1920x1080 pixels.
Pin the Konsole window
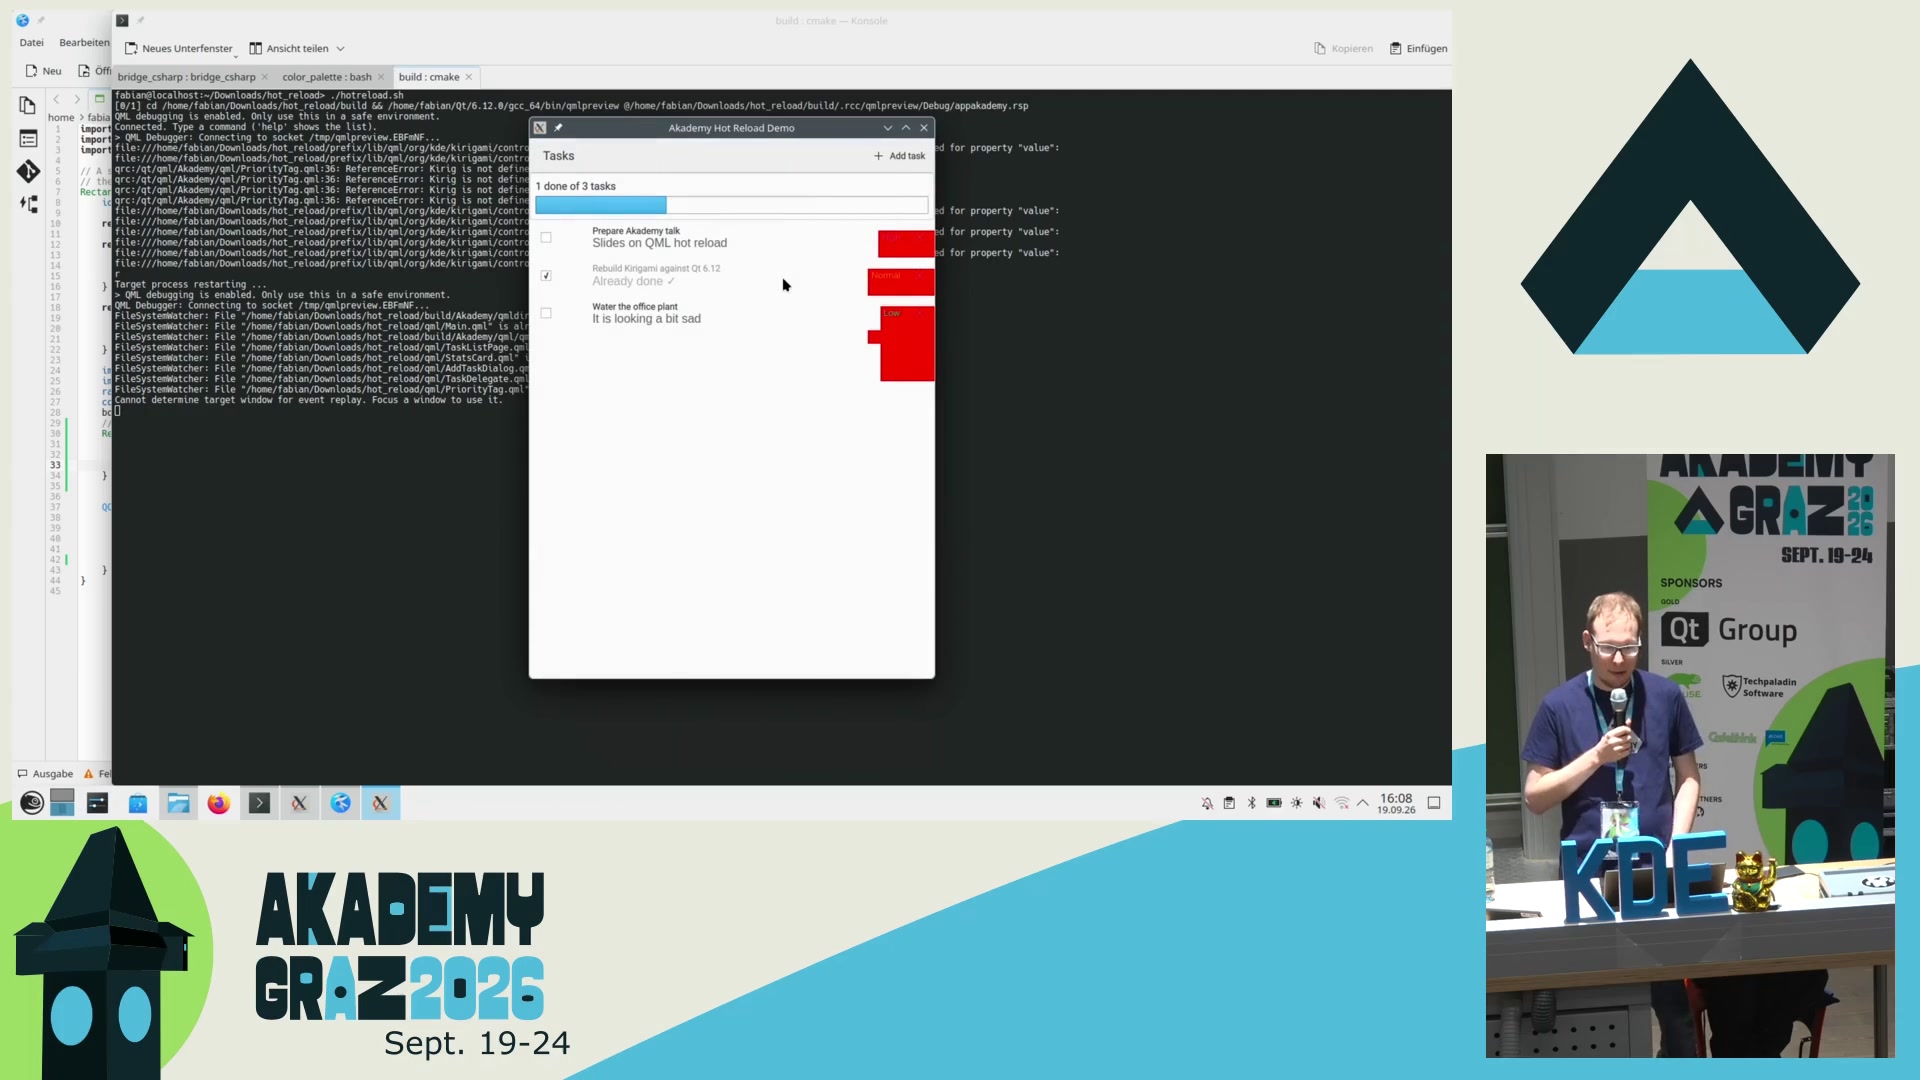point(140,20)
